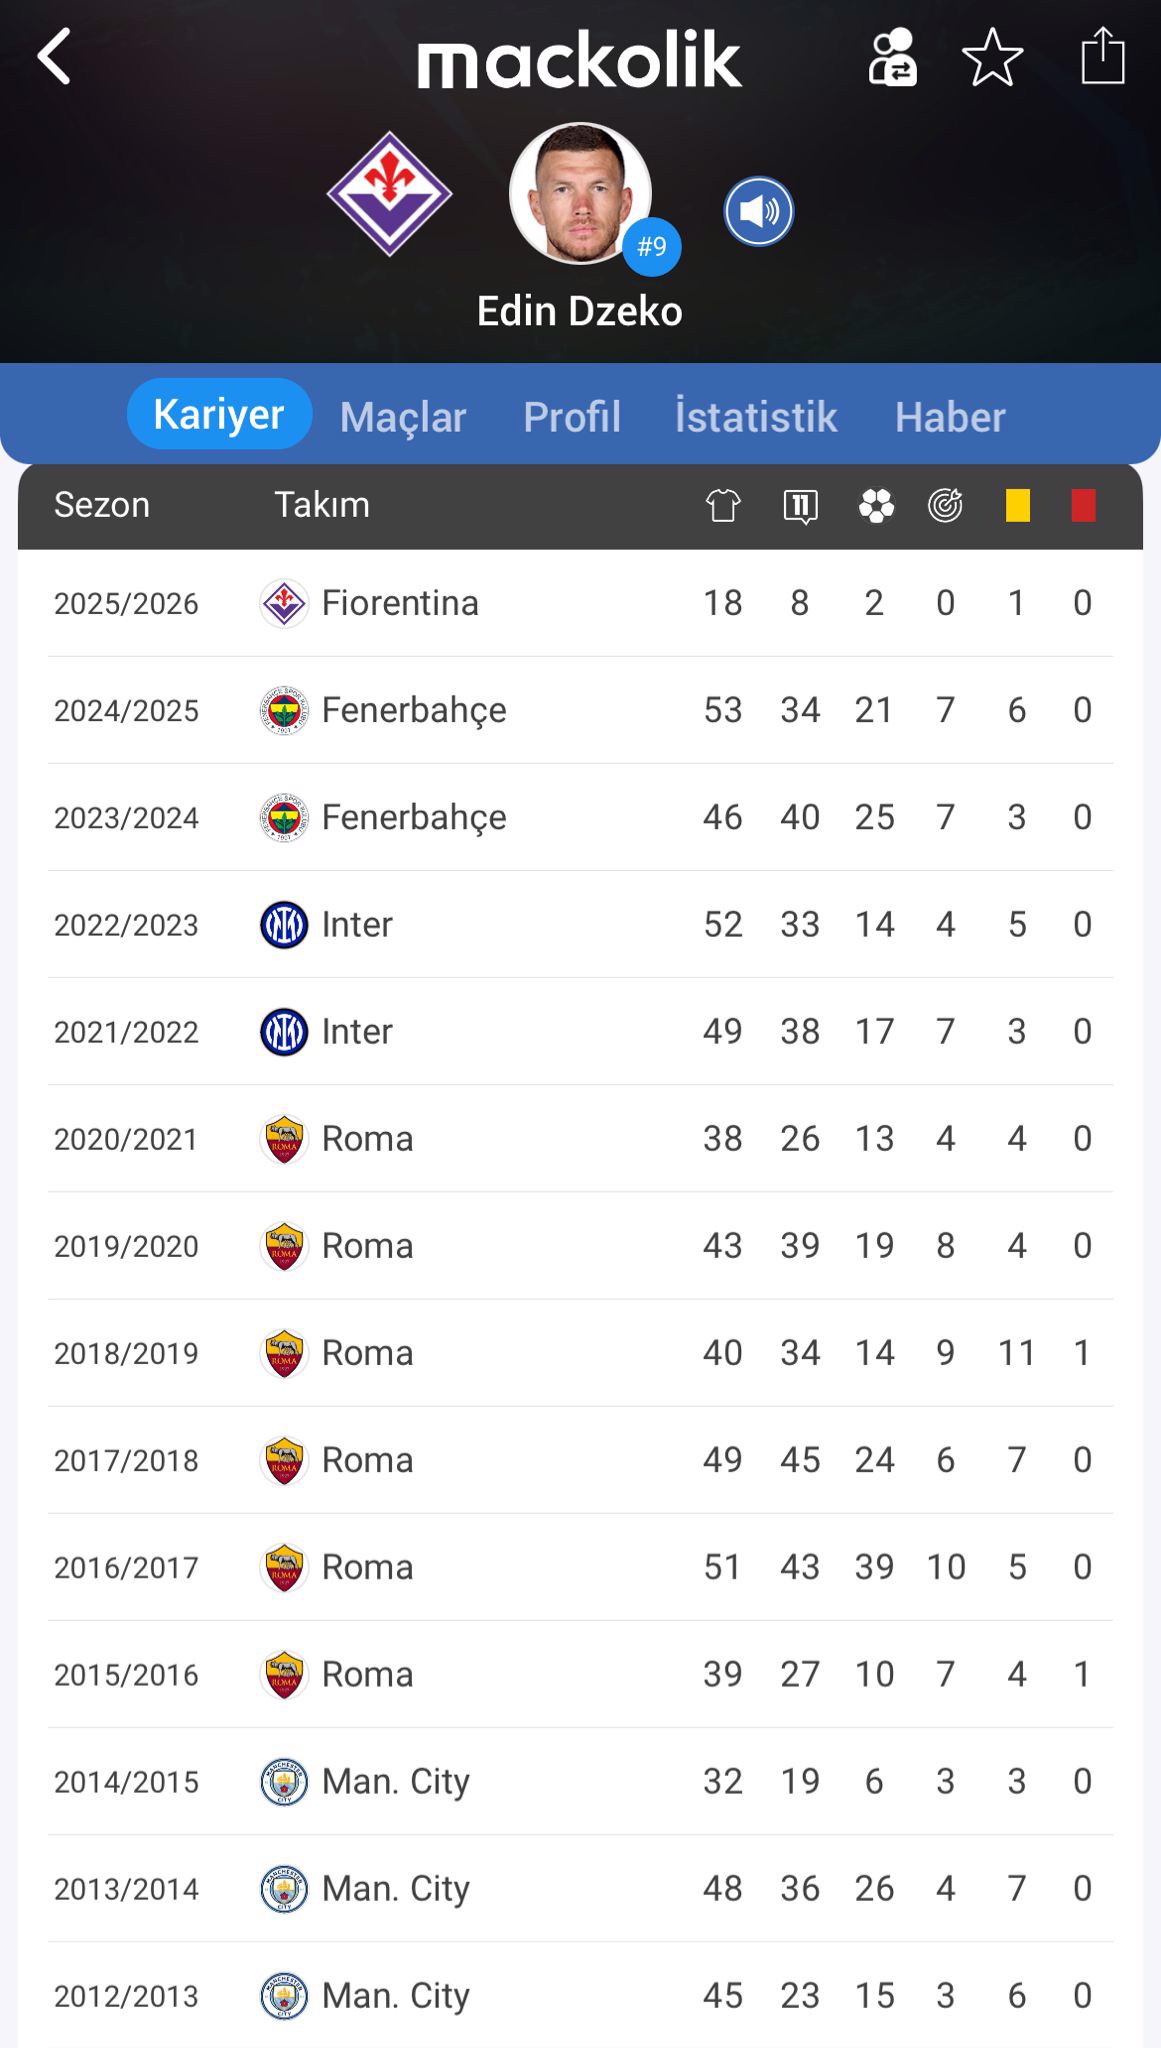1161x2048 pixels.
Task: Tap the yellow card column header
Action: [x=1017, y=506]
